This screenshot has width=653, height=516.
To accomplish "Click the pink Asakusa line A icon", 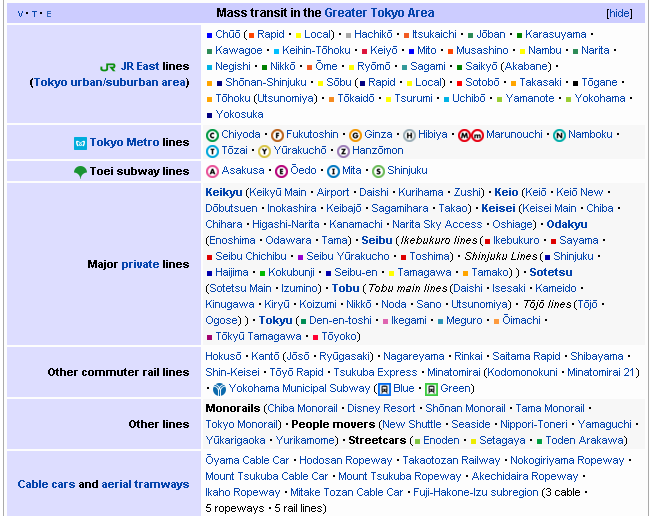I will [x=212, y=171].
